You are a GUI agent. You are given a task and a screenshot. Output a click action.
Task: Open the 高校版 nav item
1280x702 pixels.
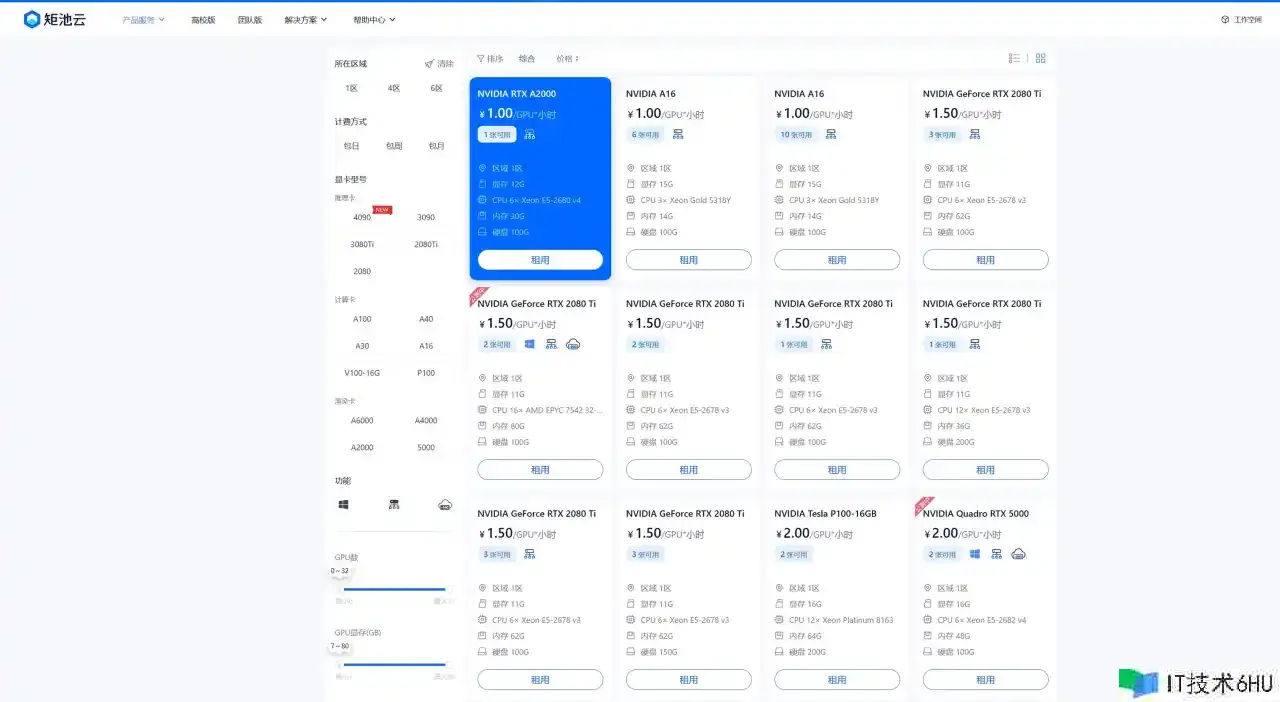[x=203, y=20]
